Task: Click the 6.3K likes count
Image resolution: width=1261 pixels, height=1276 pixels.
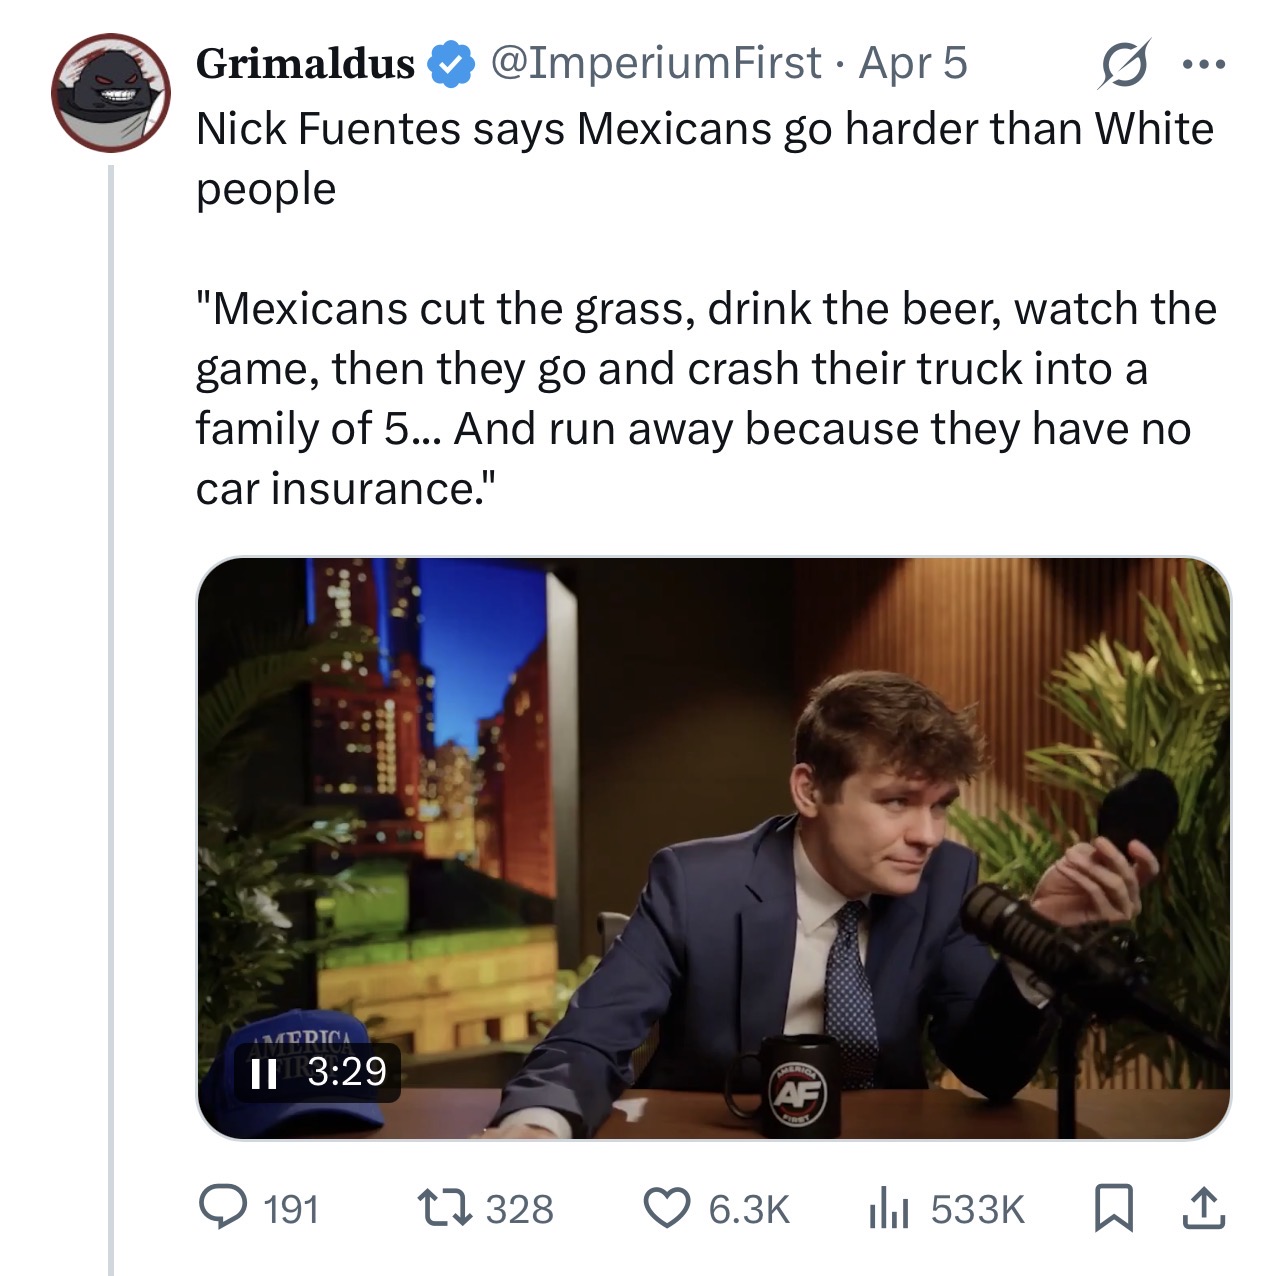Action: (749, 1209)
